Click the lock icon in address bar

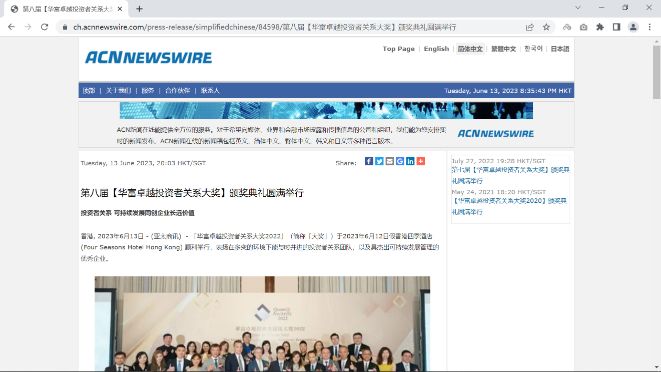click(x=64, y=27)
